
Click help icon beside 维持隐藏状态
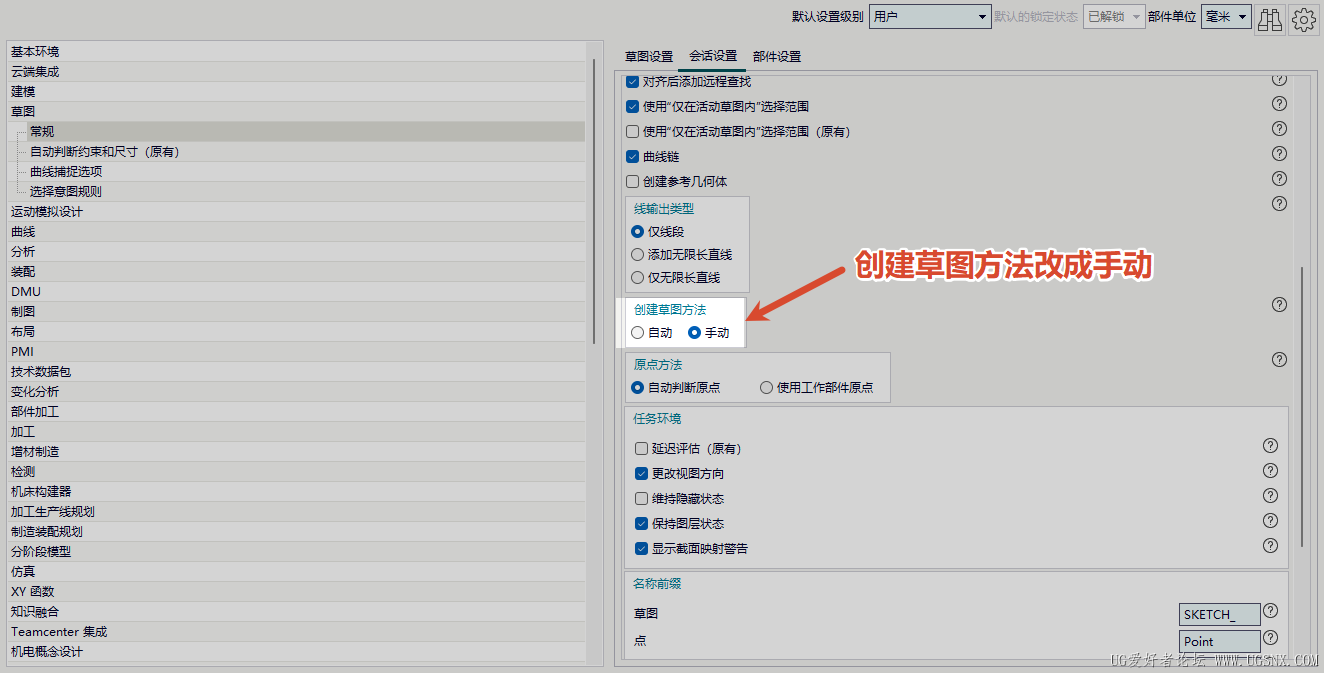click(x=1270, y=496)
